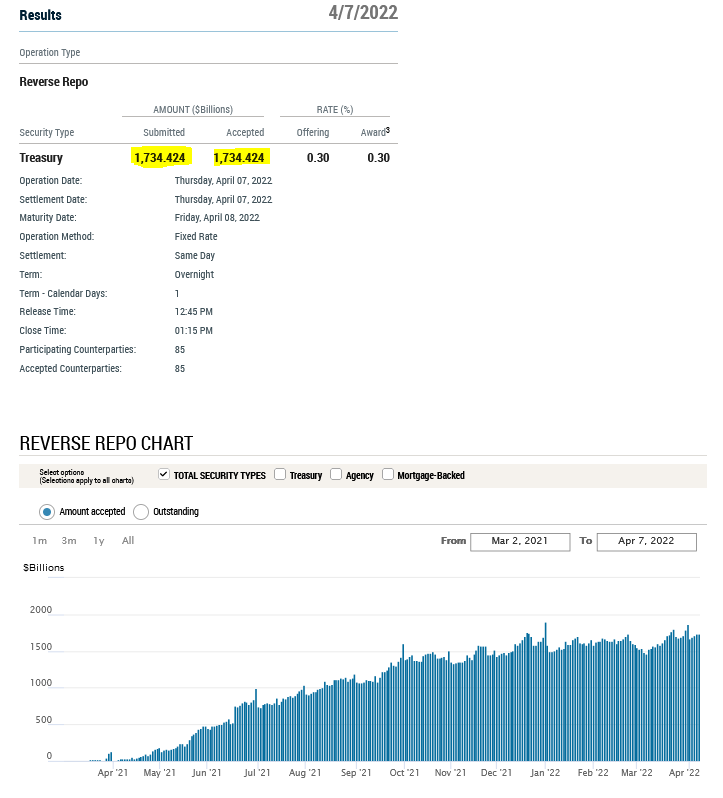The width and height of the screenshot is (723, 798).
Task: Click the Award footnote 3 superscript
Action: pyautogui.click(x=388, y=130)
